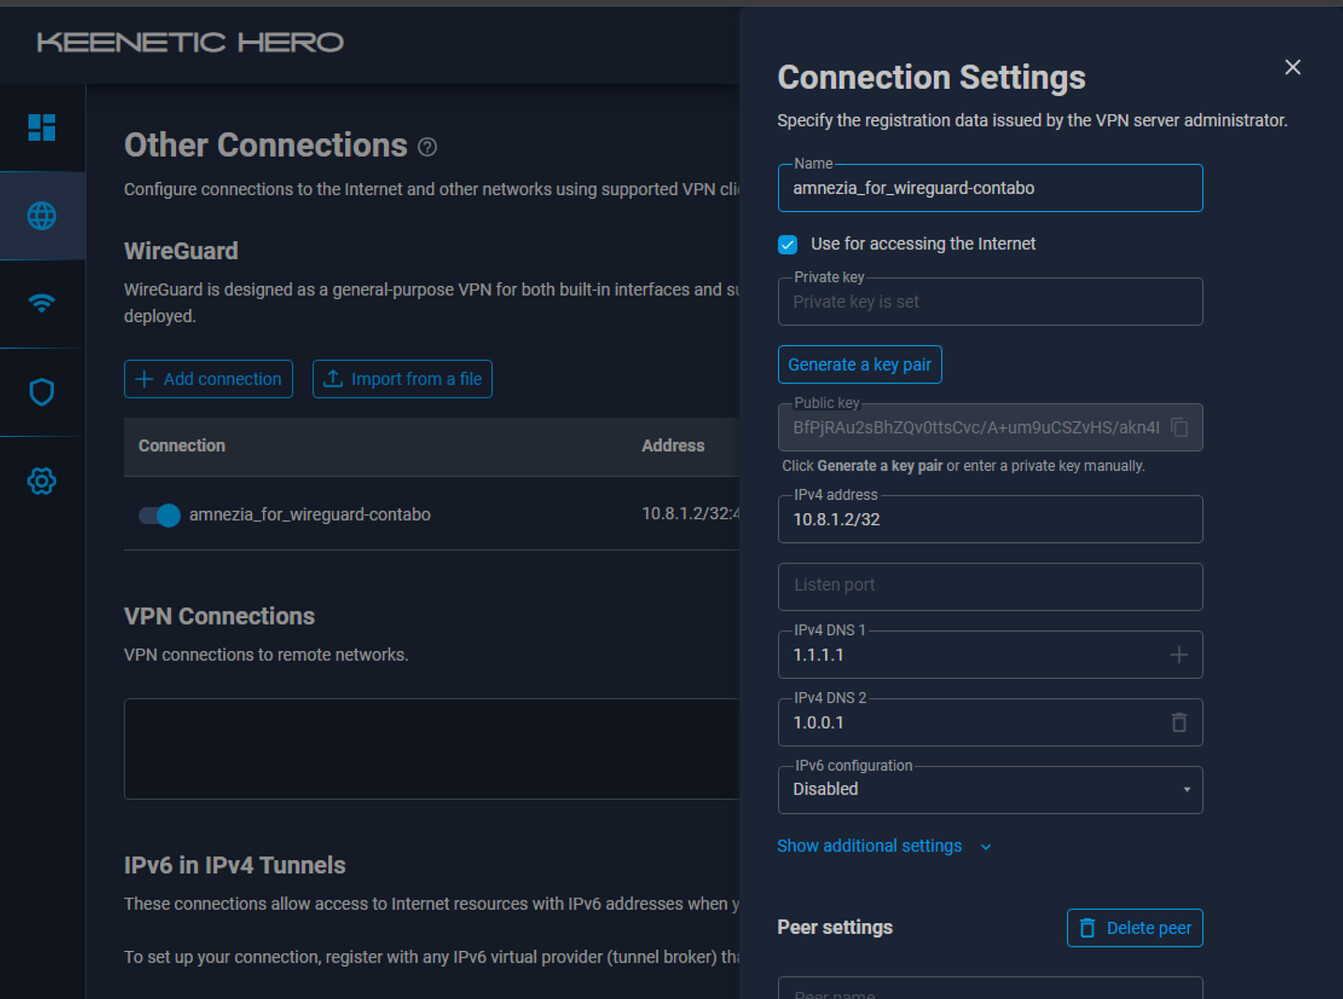
Task: Click the Add connection button
Action: pos(208,379)
